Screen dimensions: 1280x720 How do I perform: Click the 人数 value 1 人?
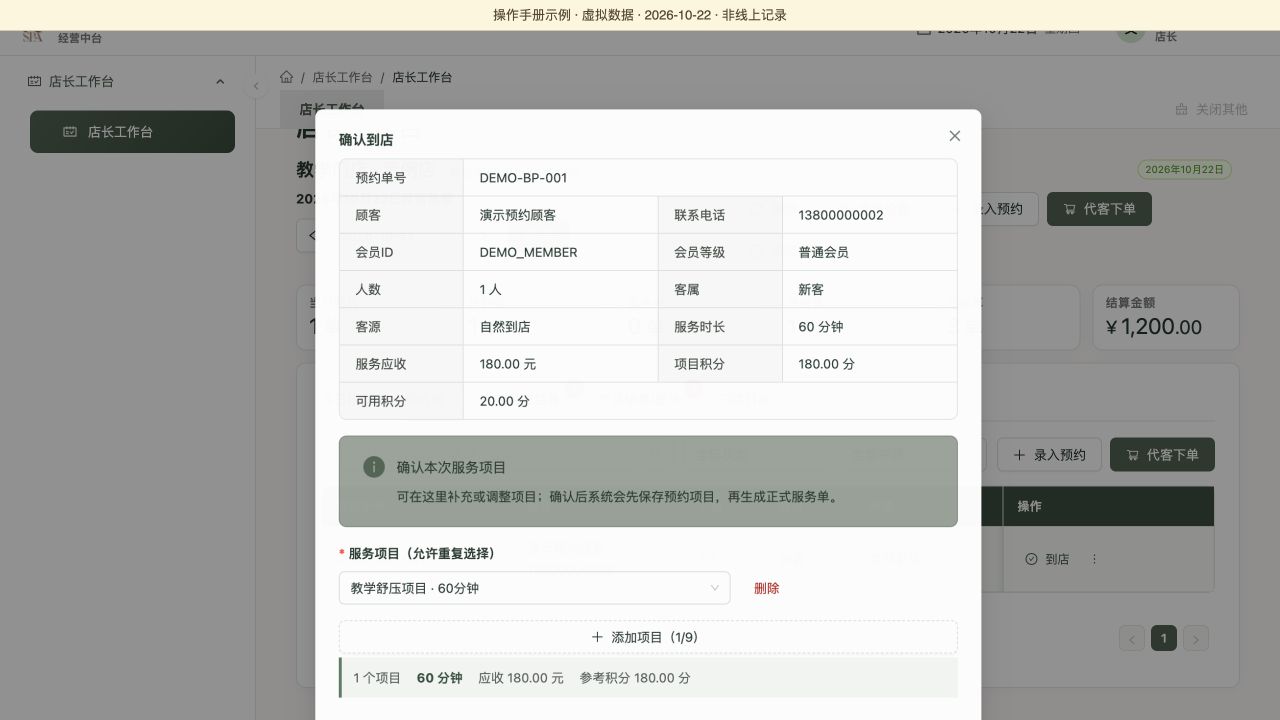coord(490,289)
